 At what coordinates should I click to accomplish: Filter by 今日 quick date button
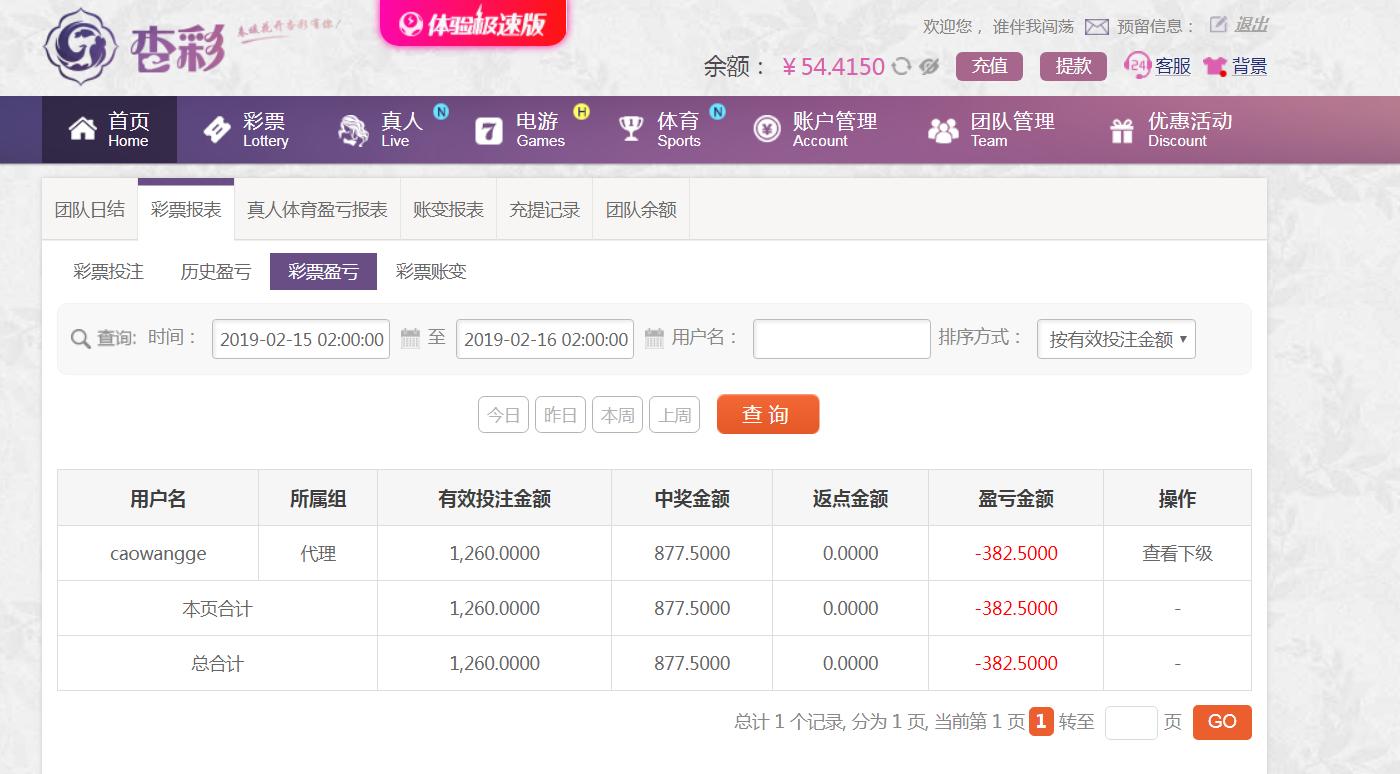tap(504, 415)
